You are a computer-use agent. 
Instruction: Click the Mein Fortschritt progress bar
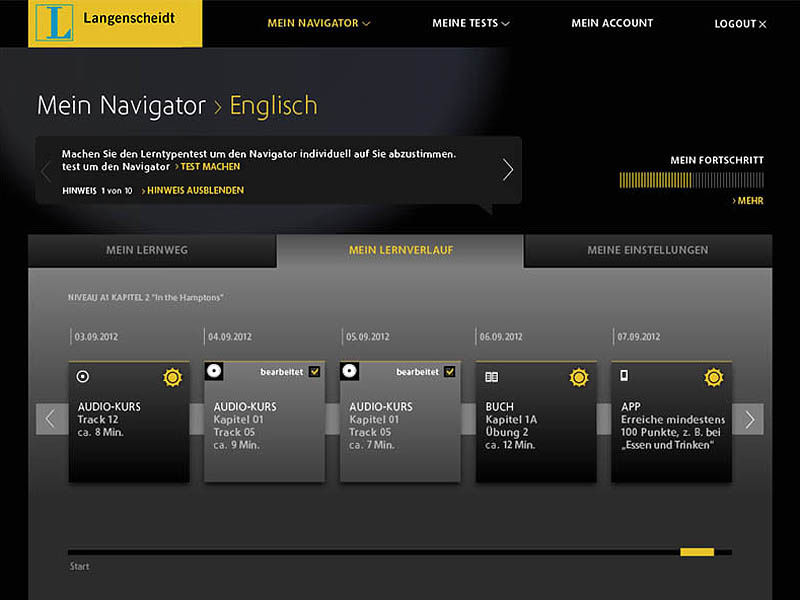691,180
